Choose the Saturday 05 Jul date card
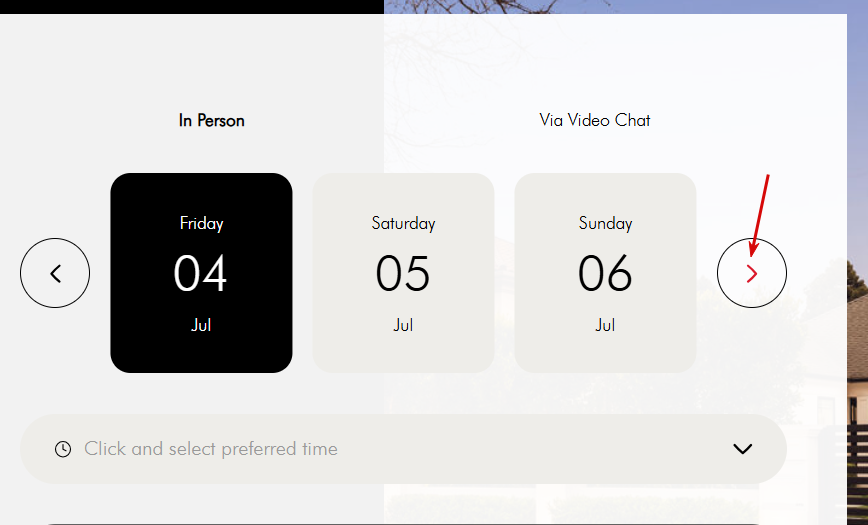This screenshot has width=868, height=525. 403,272
